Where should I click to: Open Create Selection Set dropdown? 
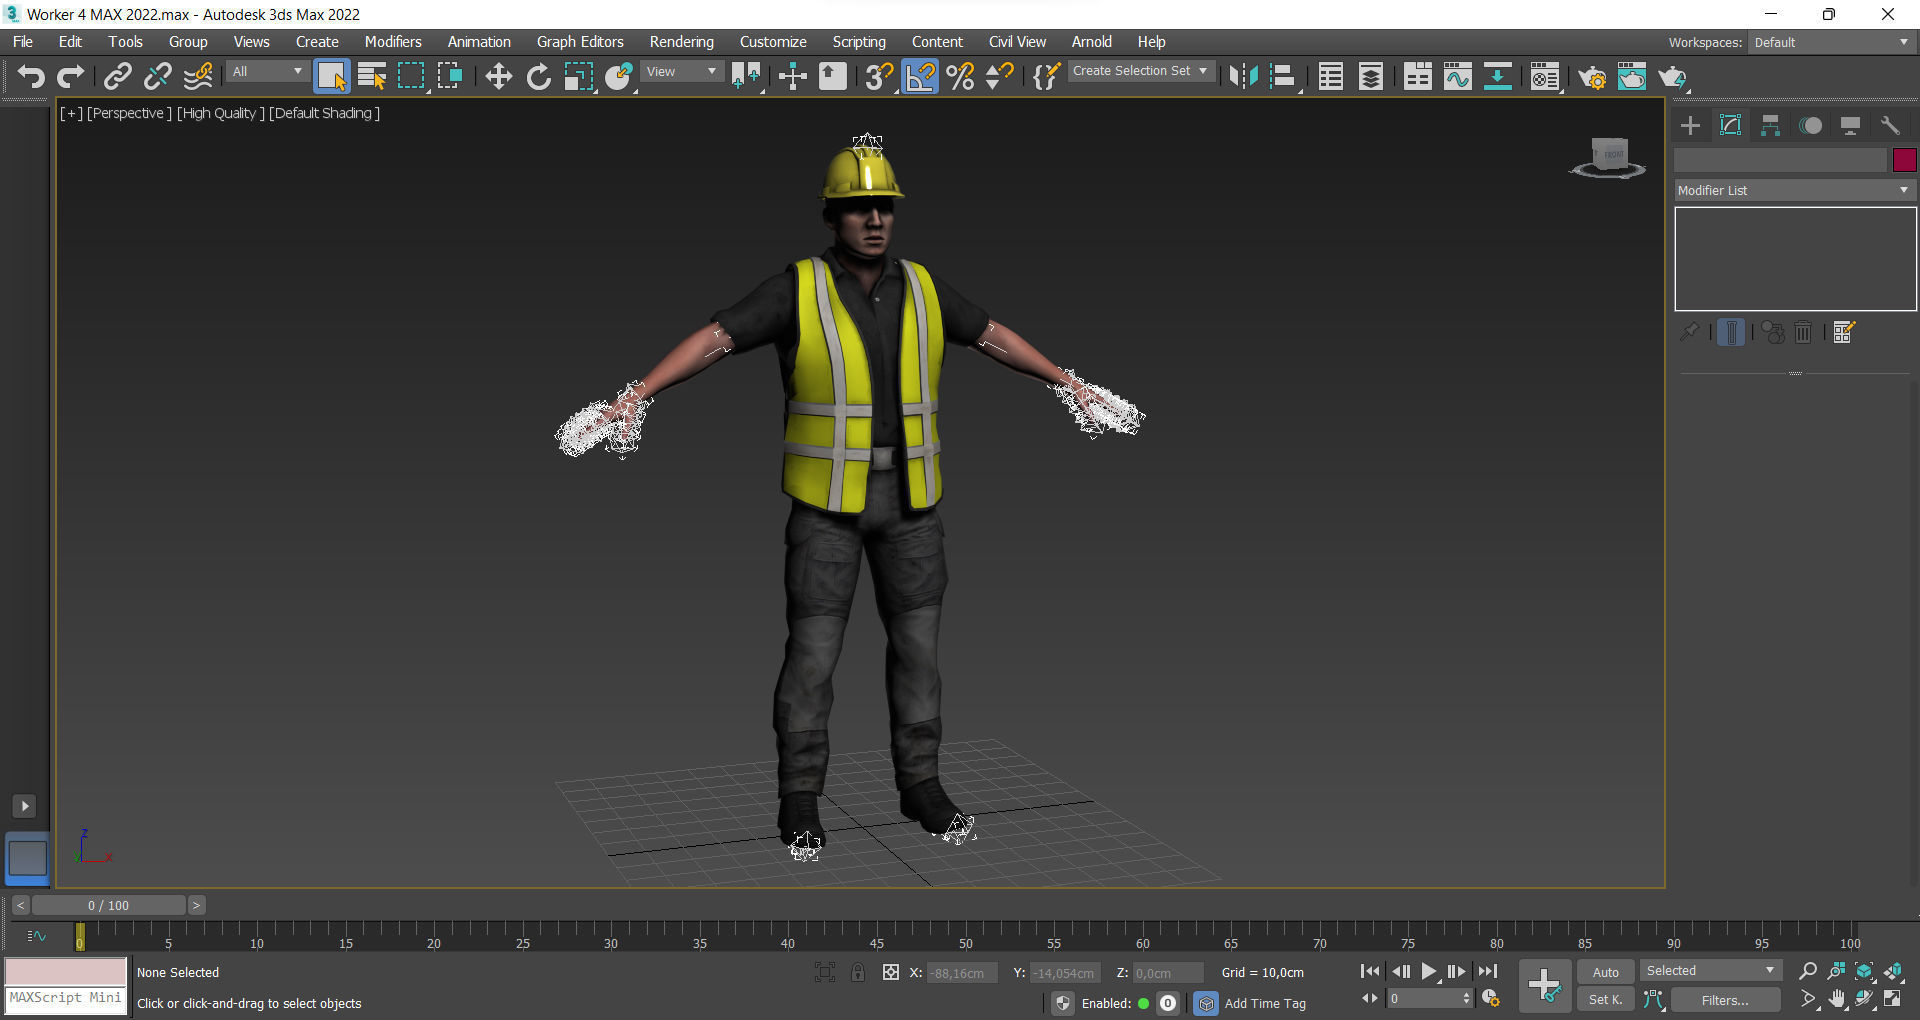tap(1141, 71)
